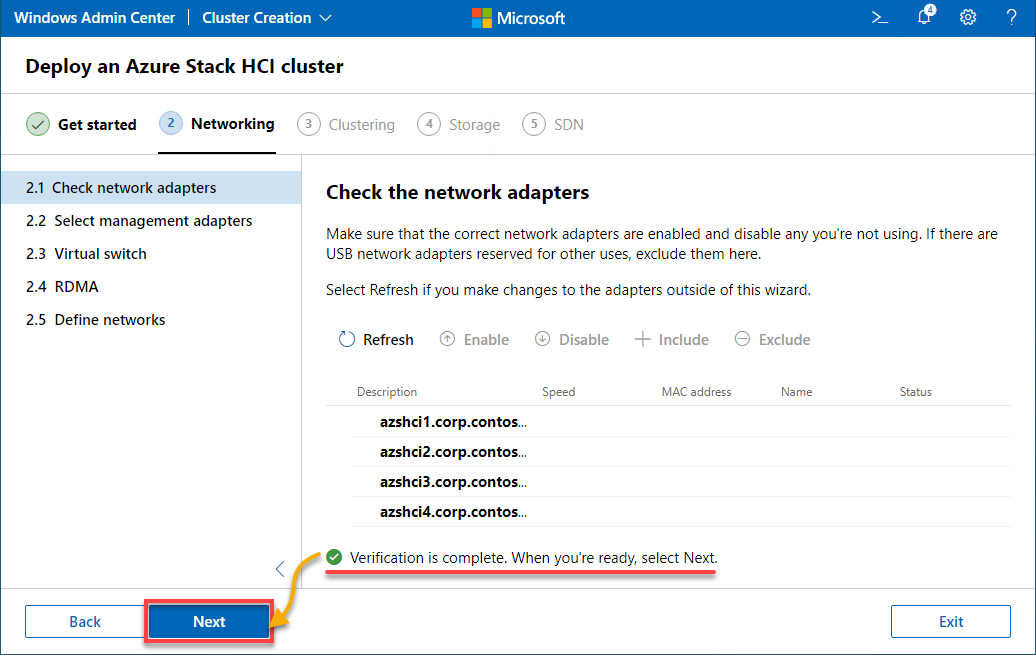Sort by the MAC address column header
This screenshot has width=1036, height=655.
[696, 392]
